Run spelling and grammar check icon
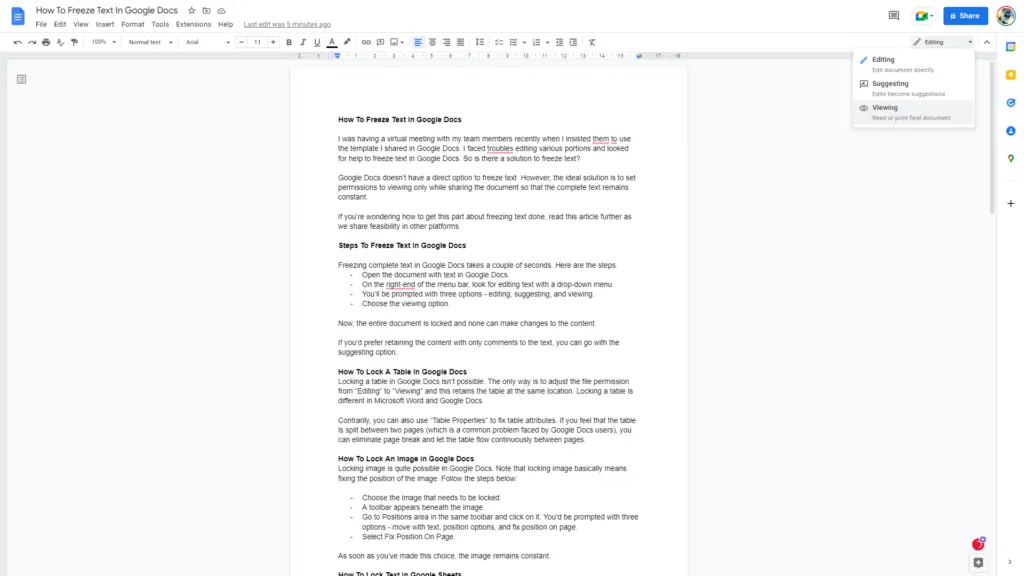1024x576 pixels. coord(60,42)
